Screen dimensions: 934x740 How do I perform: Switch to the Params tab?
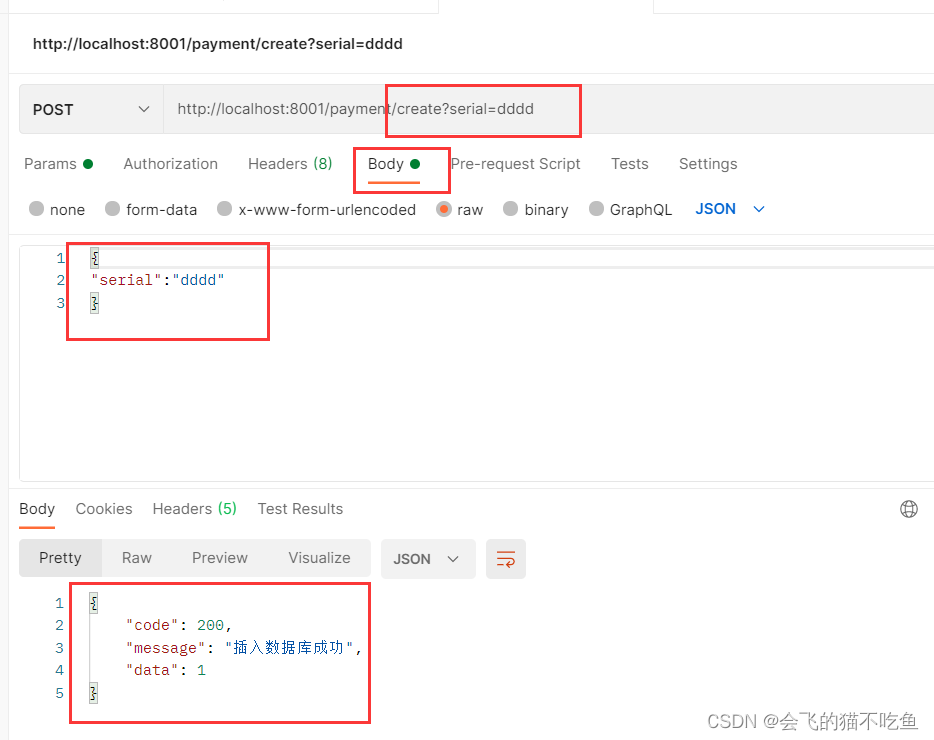[x=58, y=164]
